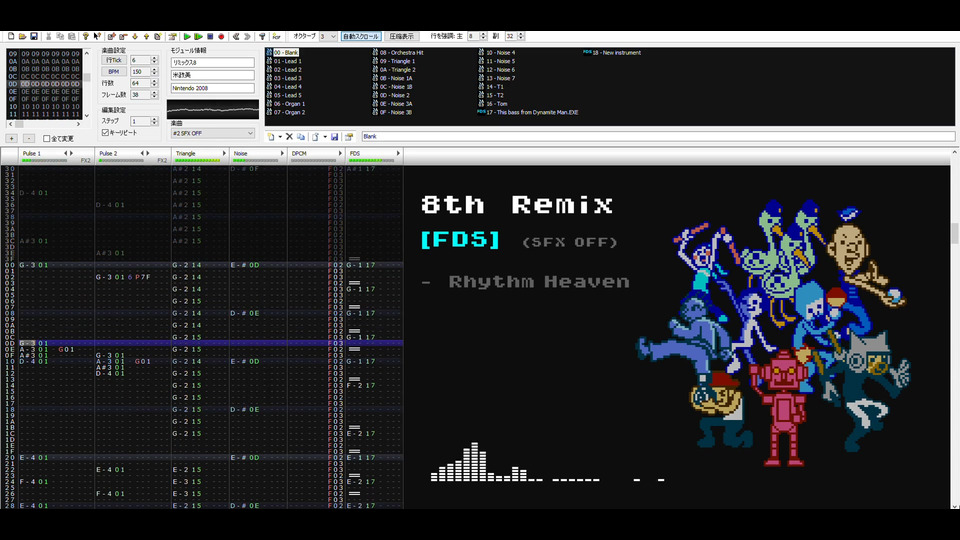Image resolution: width=960 pixels, height=540 pixels.
Task: Click the Remove frame toolbar icon
Action: tap(123, 37)
